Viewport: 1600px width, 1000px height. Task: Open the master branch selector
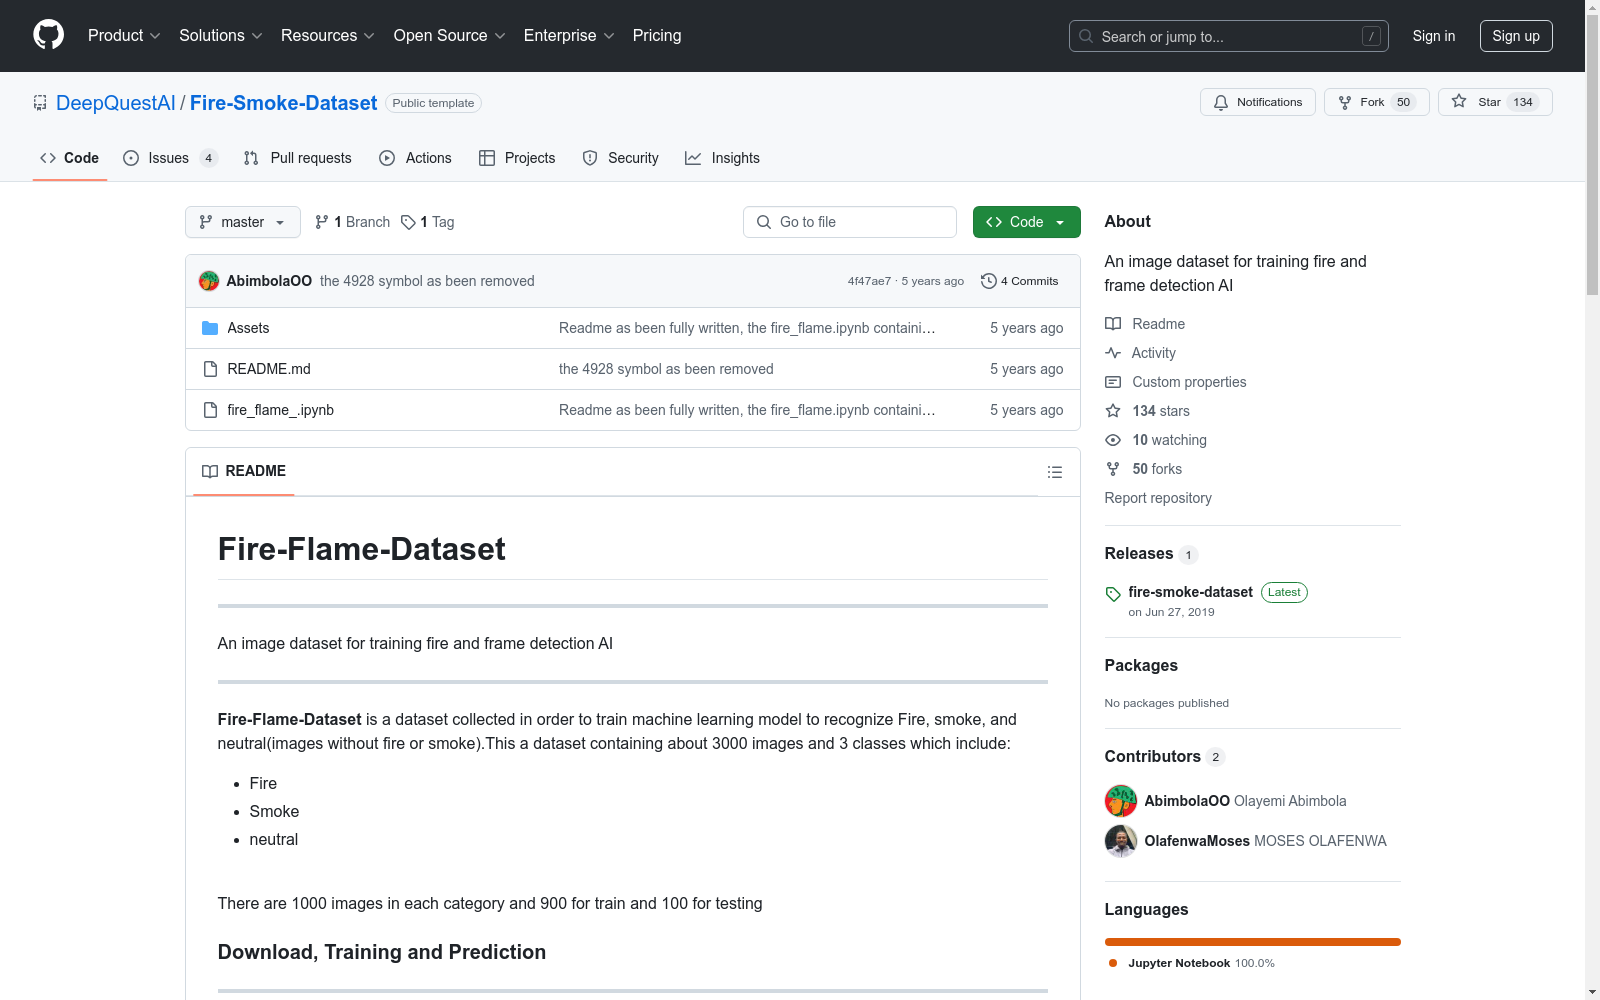click(243, 222)
